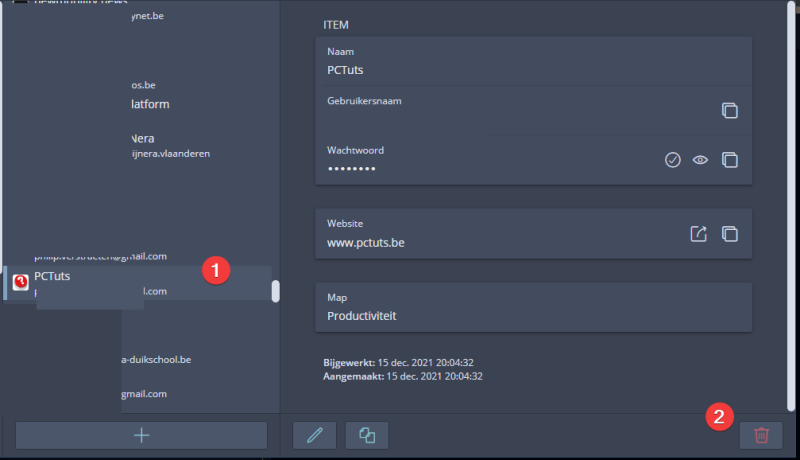
Task: Click the PCTuts red item icon
Action: [x=21, y=282]
